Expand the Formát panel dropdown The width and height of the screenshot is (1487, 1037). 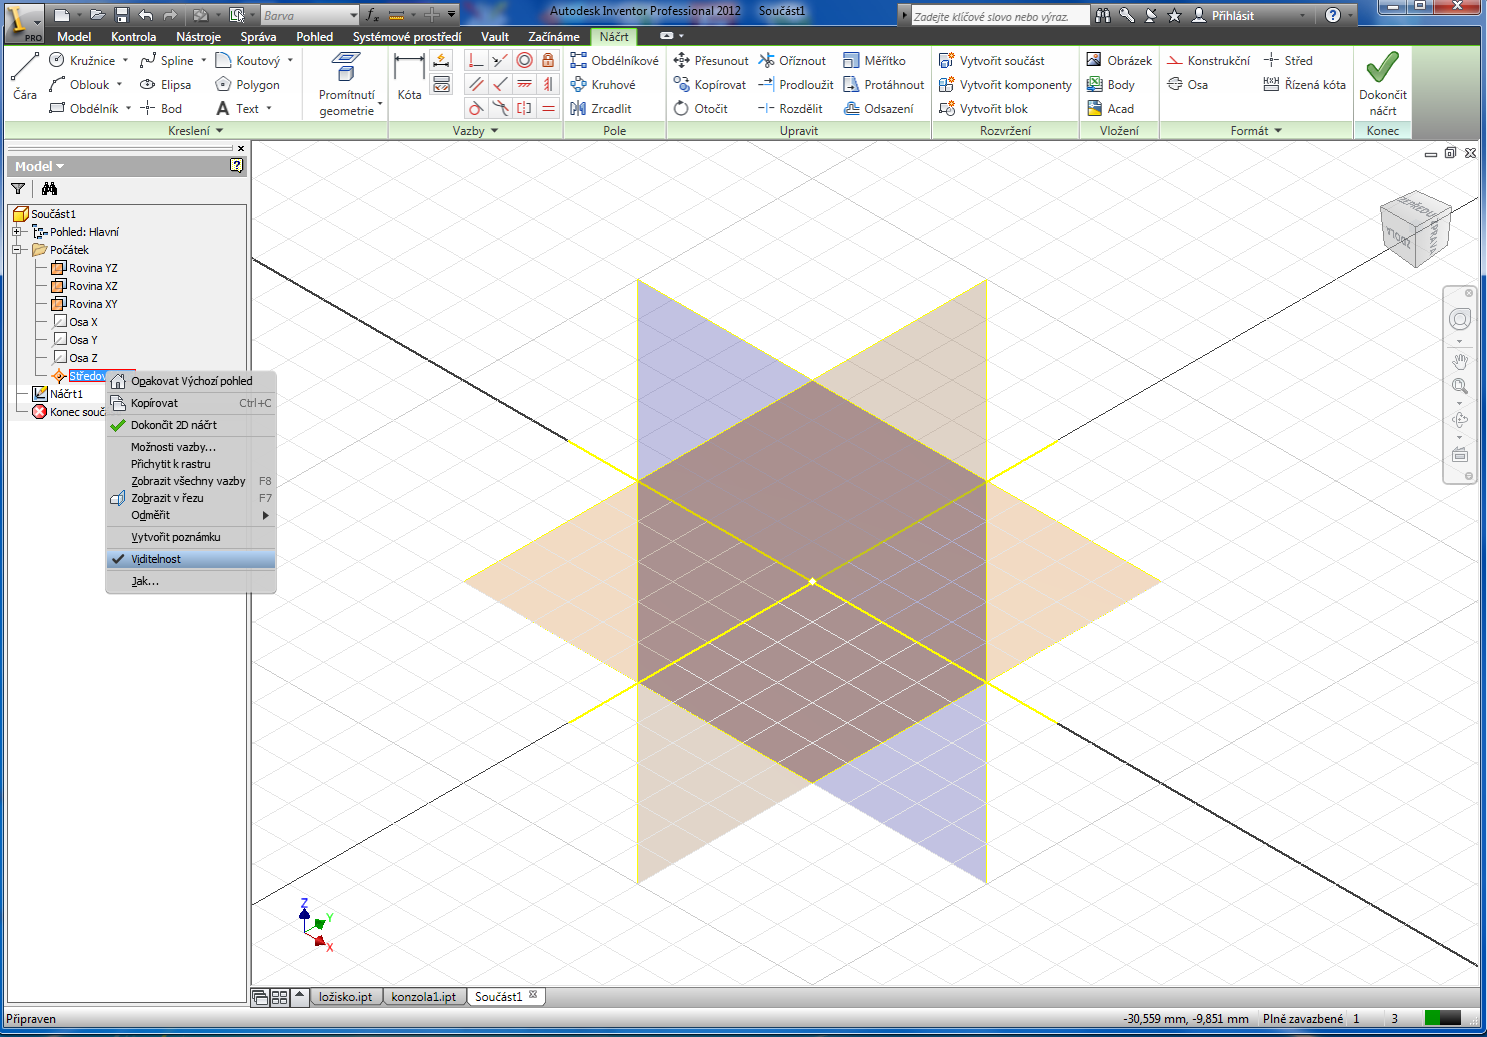1256,131
